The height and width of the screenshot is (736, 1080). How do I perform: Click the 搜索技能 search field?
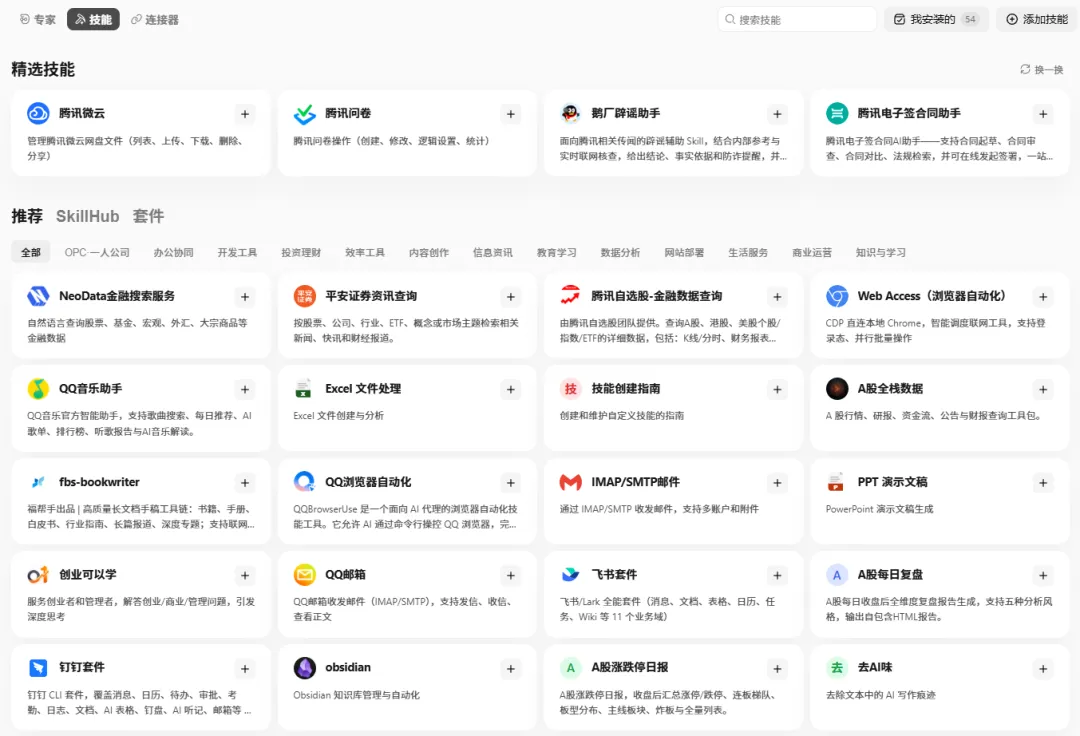pyautogui.click(x=797, y=19)
